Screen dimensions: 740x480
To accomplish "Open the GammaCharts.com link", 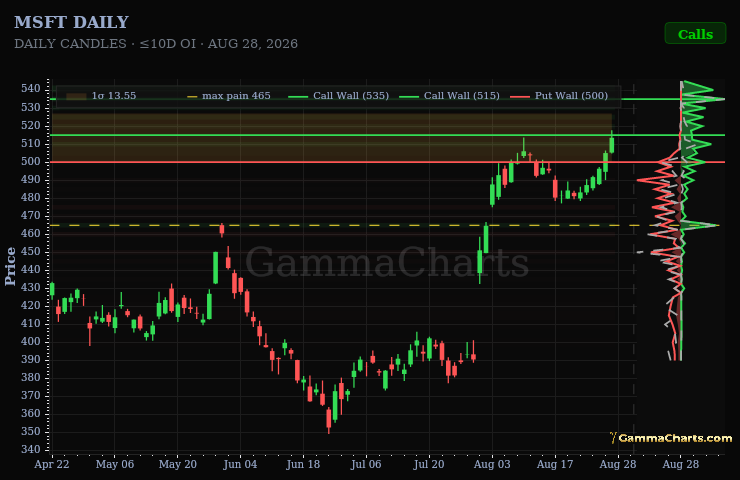I will tap(671, 438).
